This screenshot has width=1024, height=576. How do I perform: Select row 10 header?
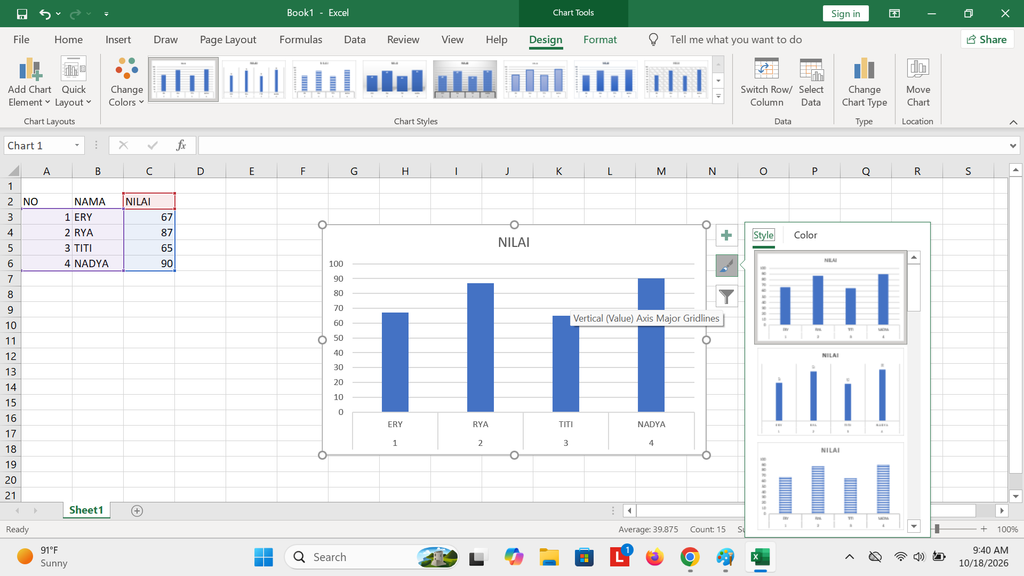(x=10, y=325)
